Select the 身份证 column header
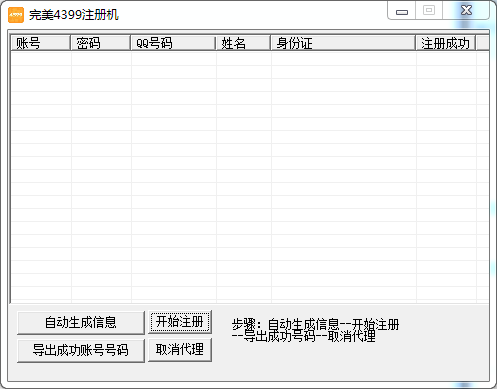 [343, 43]
